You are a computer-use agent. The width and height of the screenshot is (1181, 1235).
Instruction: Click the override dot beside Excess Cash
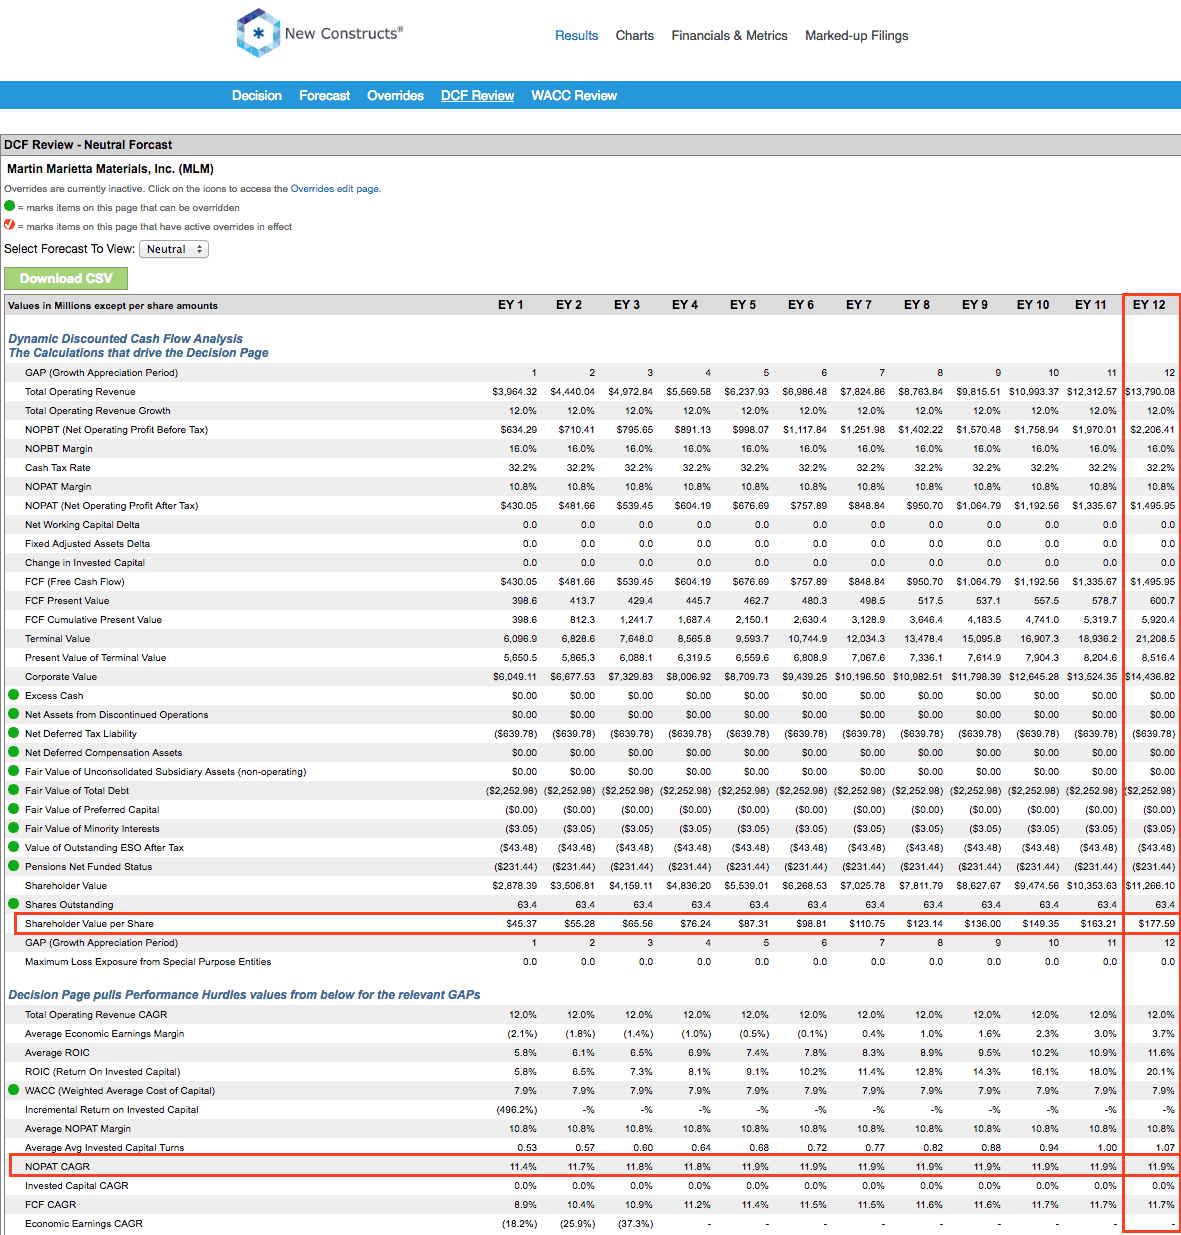click(x=14, y=695)
